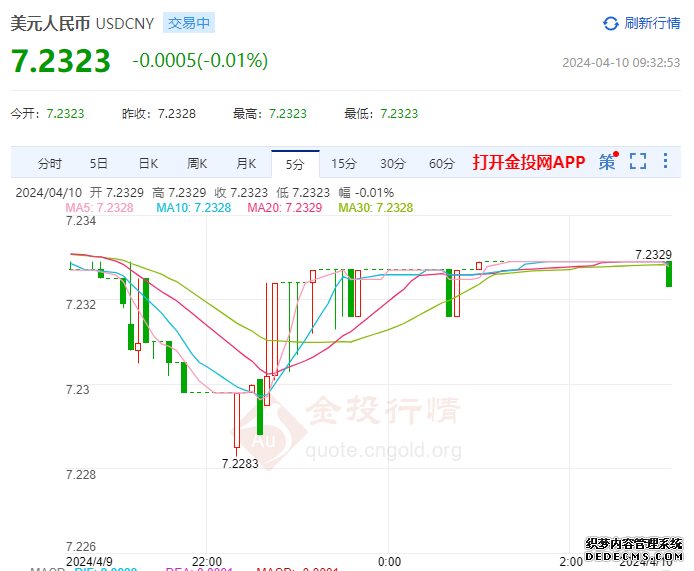
Task: Click the 7.234 price axis label
Action: [x=81, y=220]
